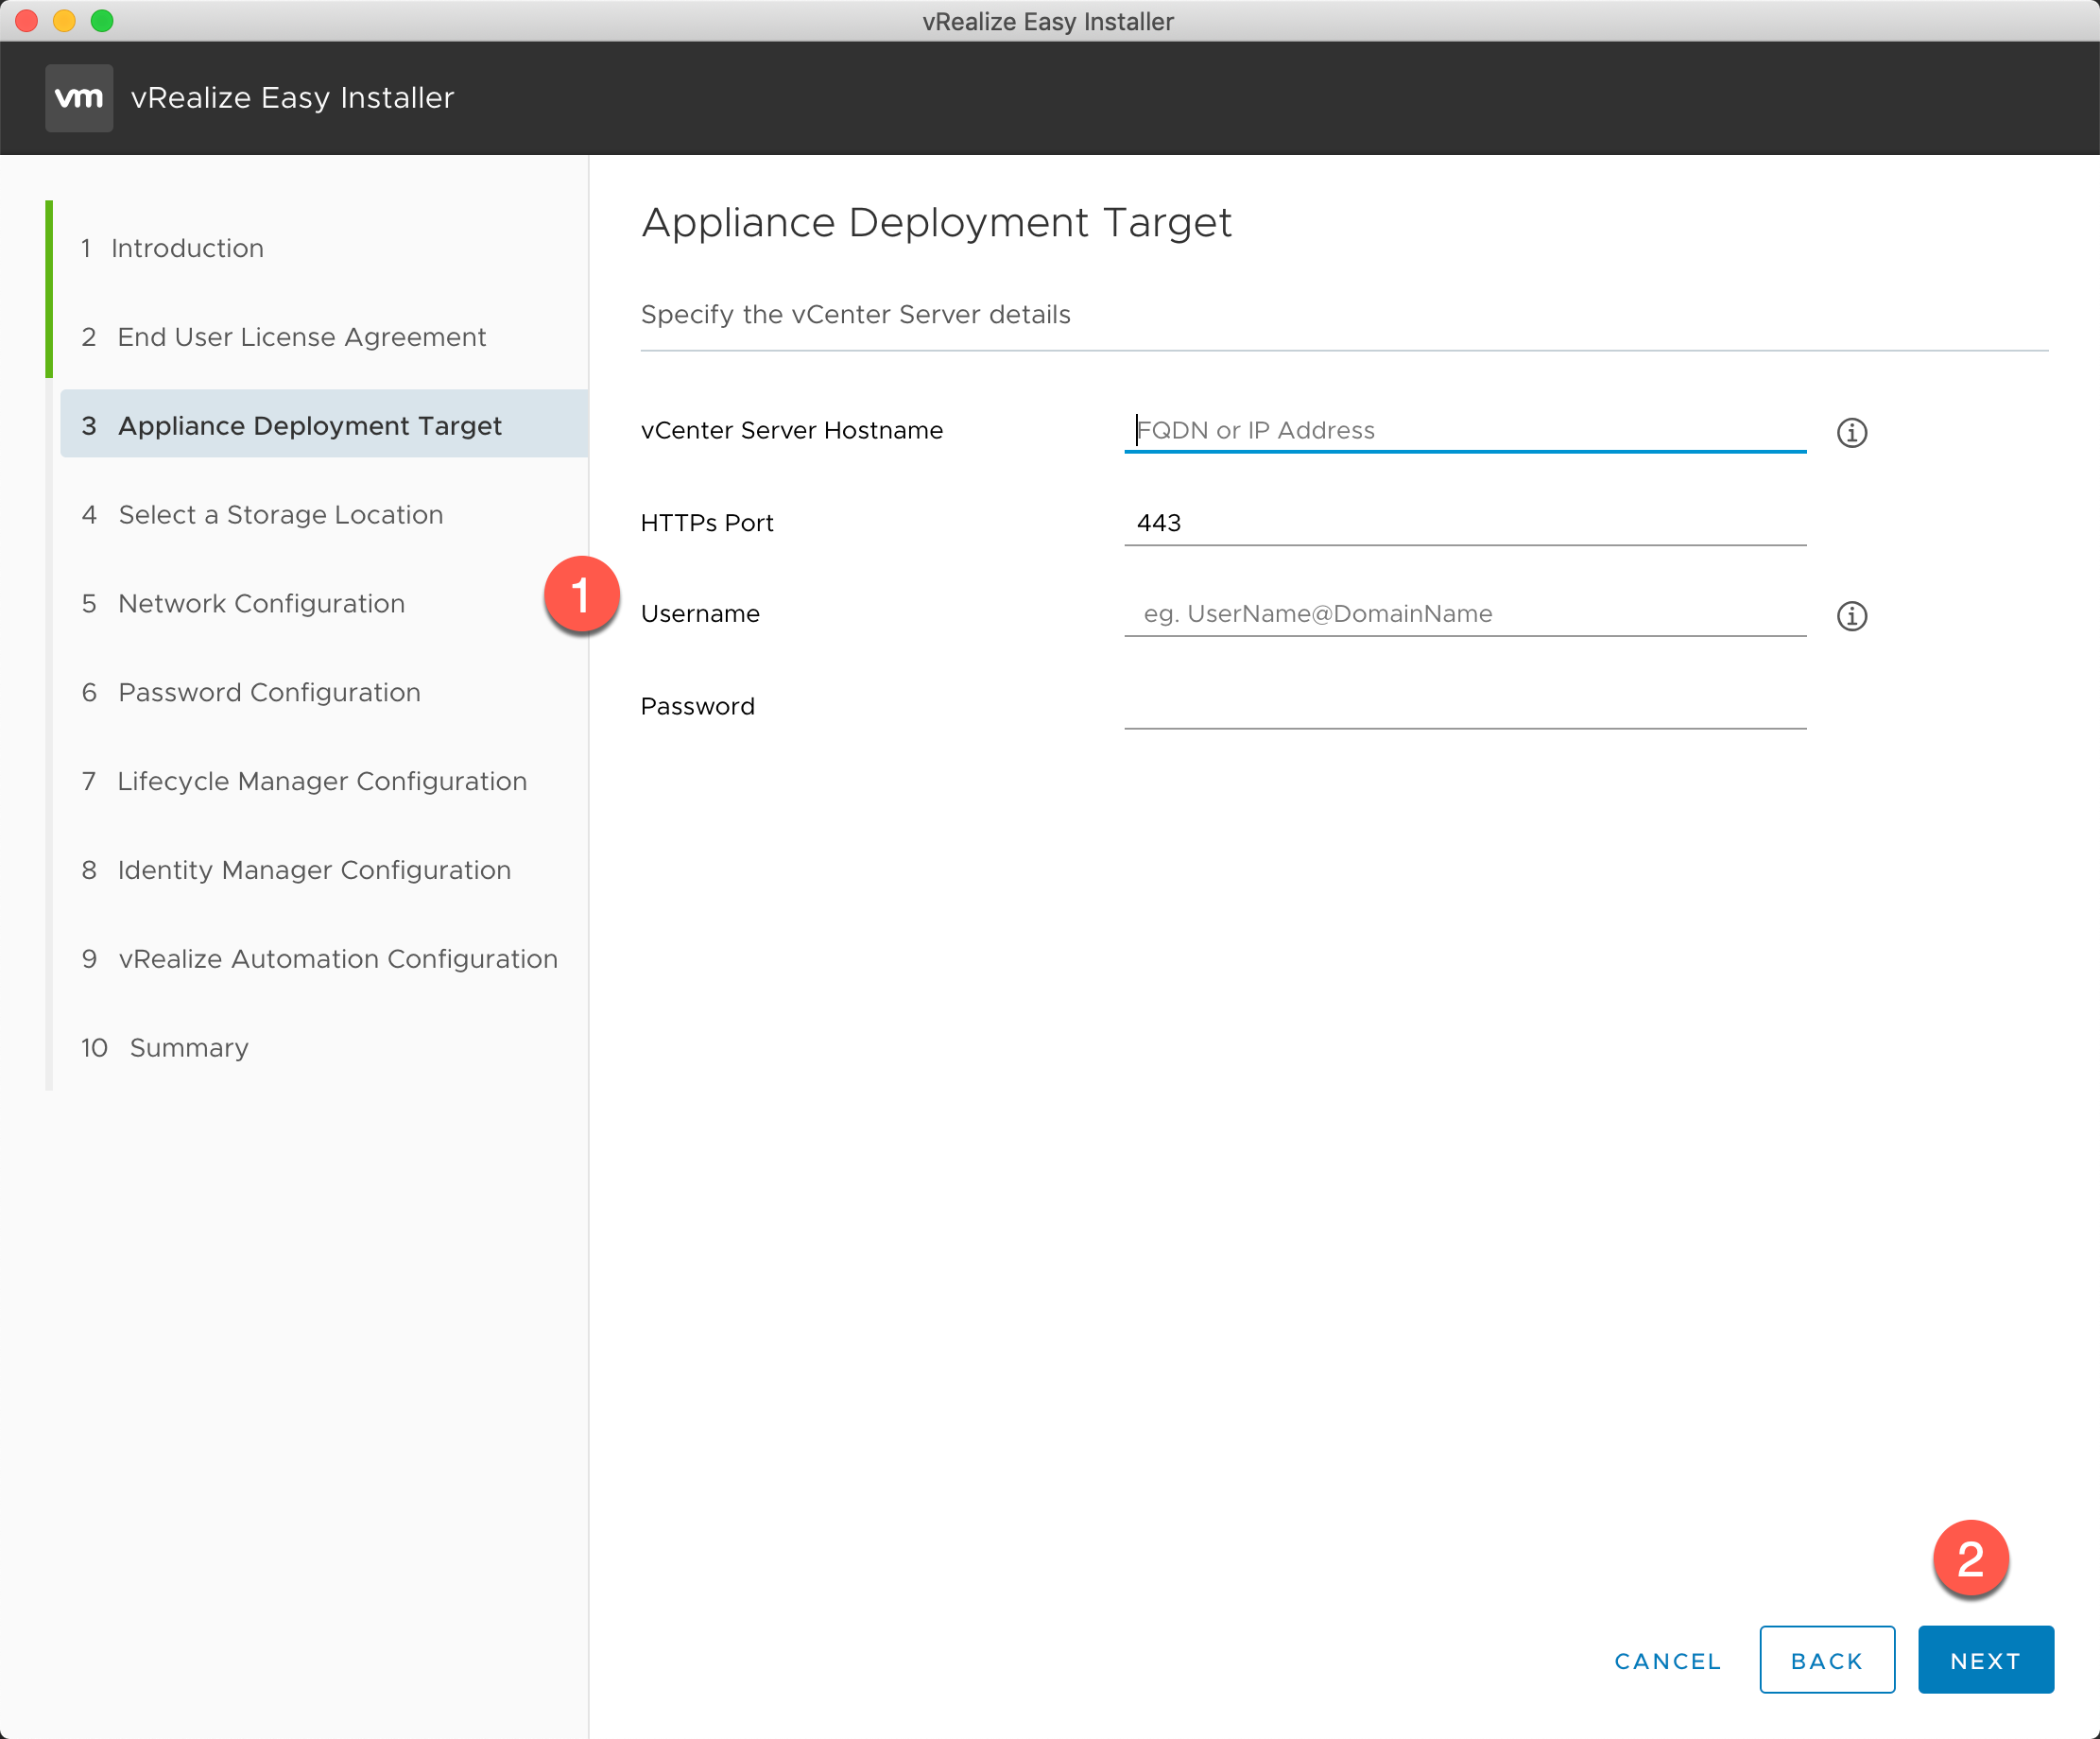Open the info icon next to vCenter Server Hostname

tap(1851, 432)
